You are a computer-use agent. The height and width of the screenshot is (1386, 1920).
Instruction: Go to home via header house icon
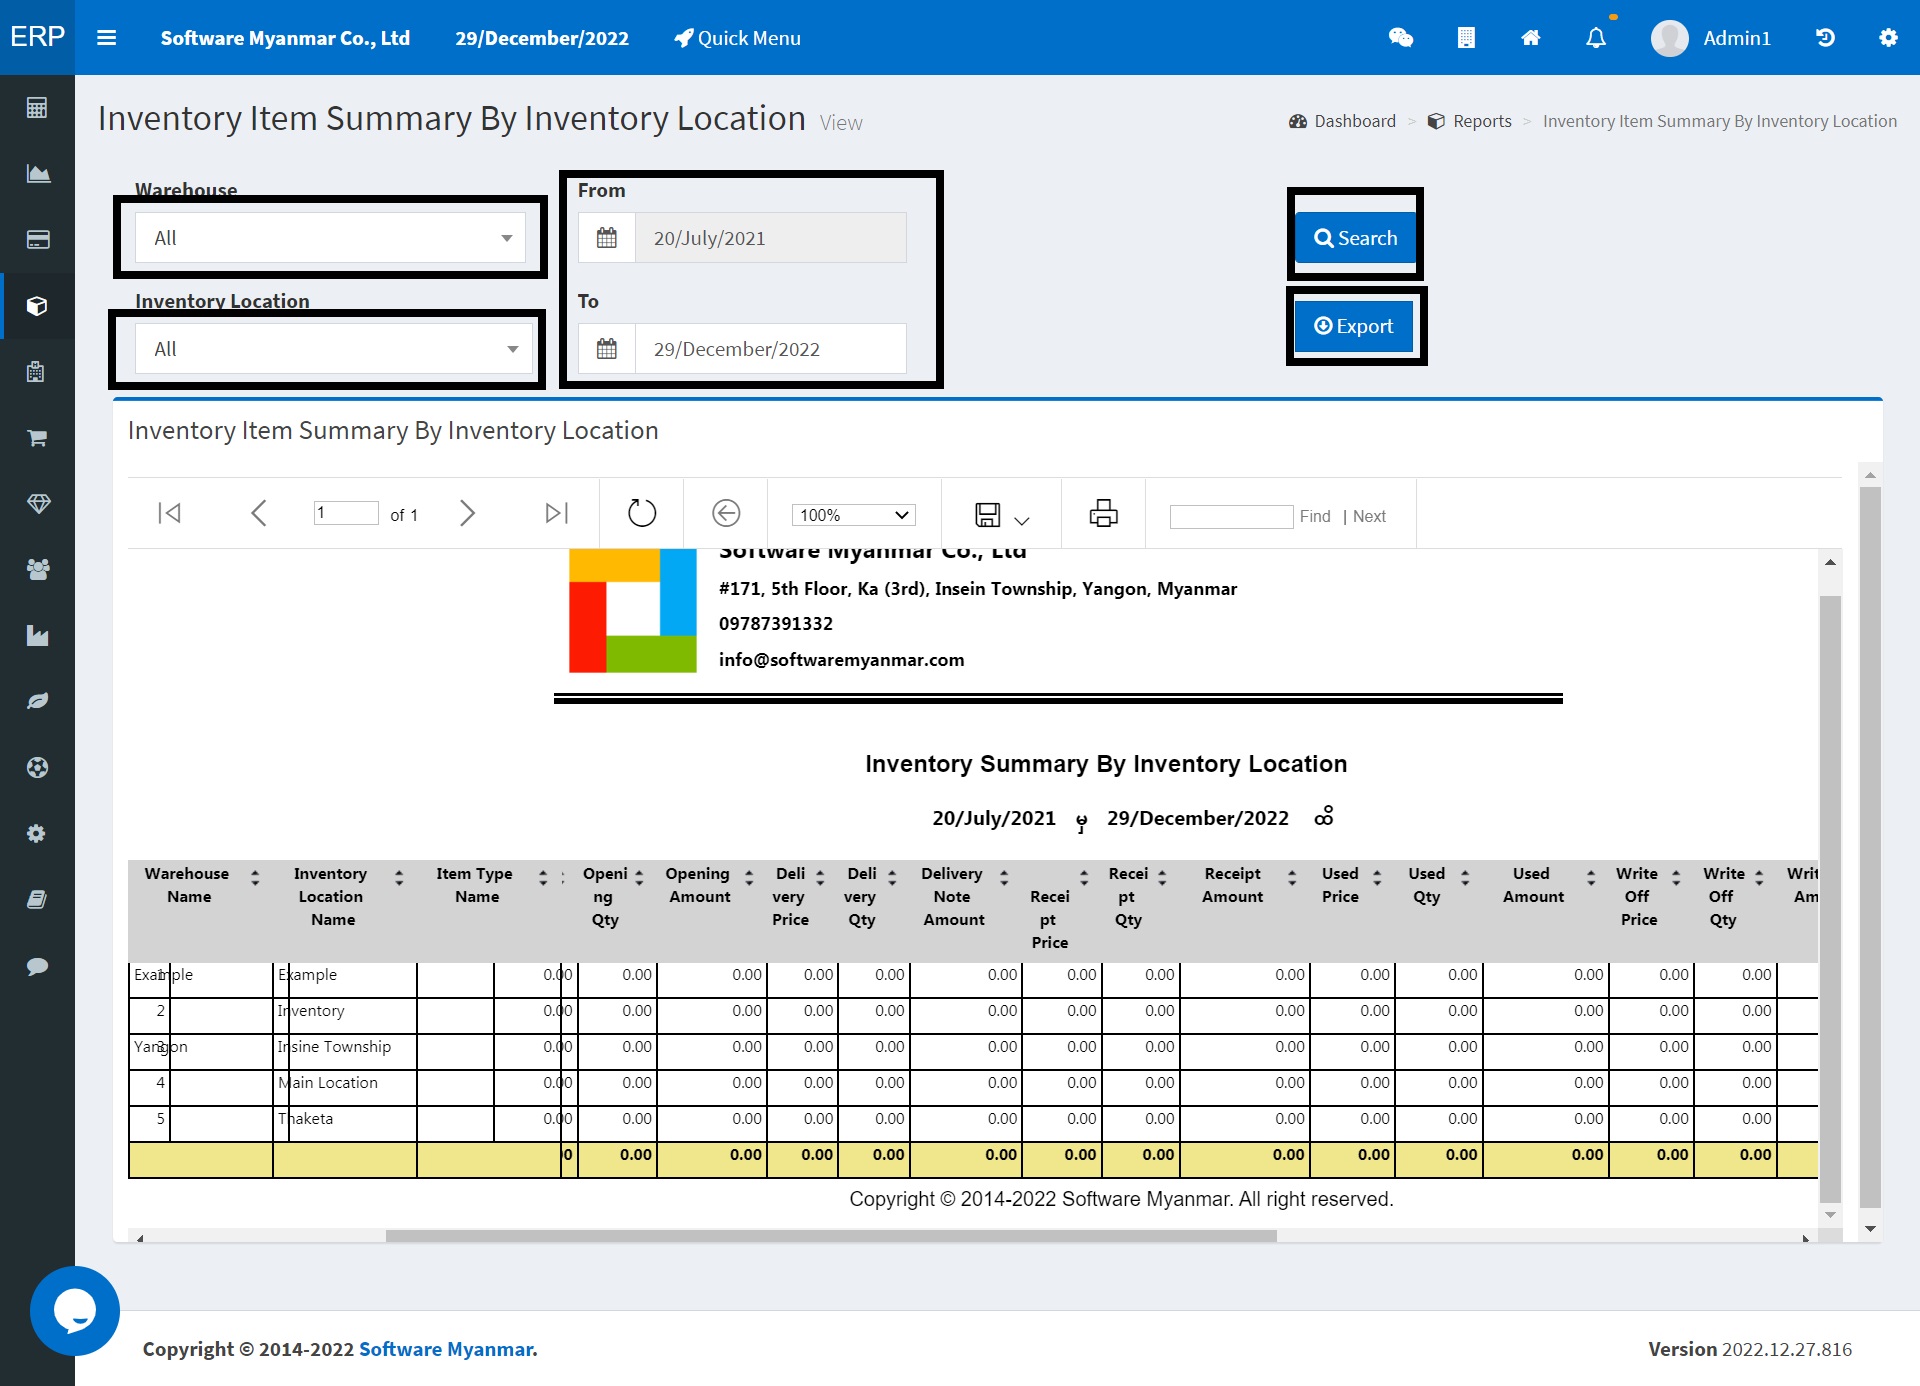click(x=1531, y=38)
